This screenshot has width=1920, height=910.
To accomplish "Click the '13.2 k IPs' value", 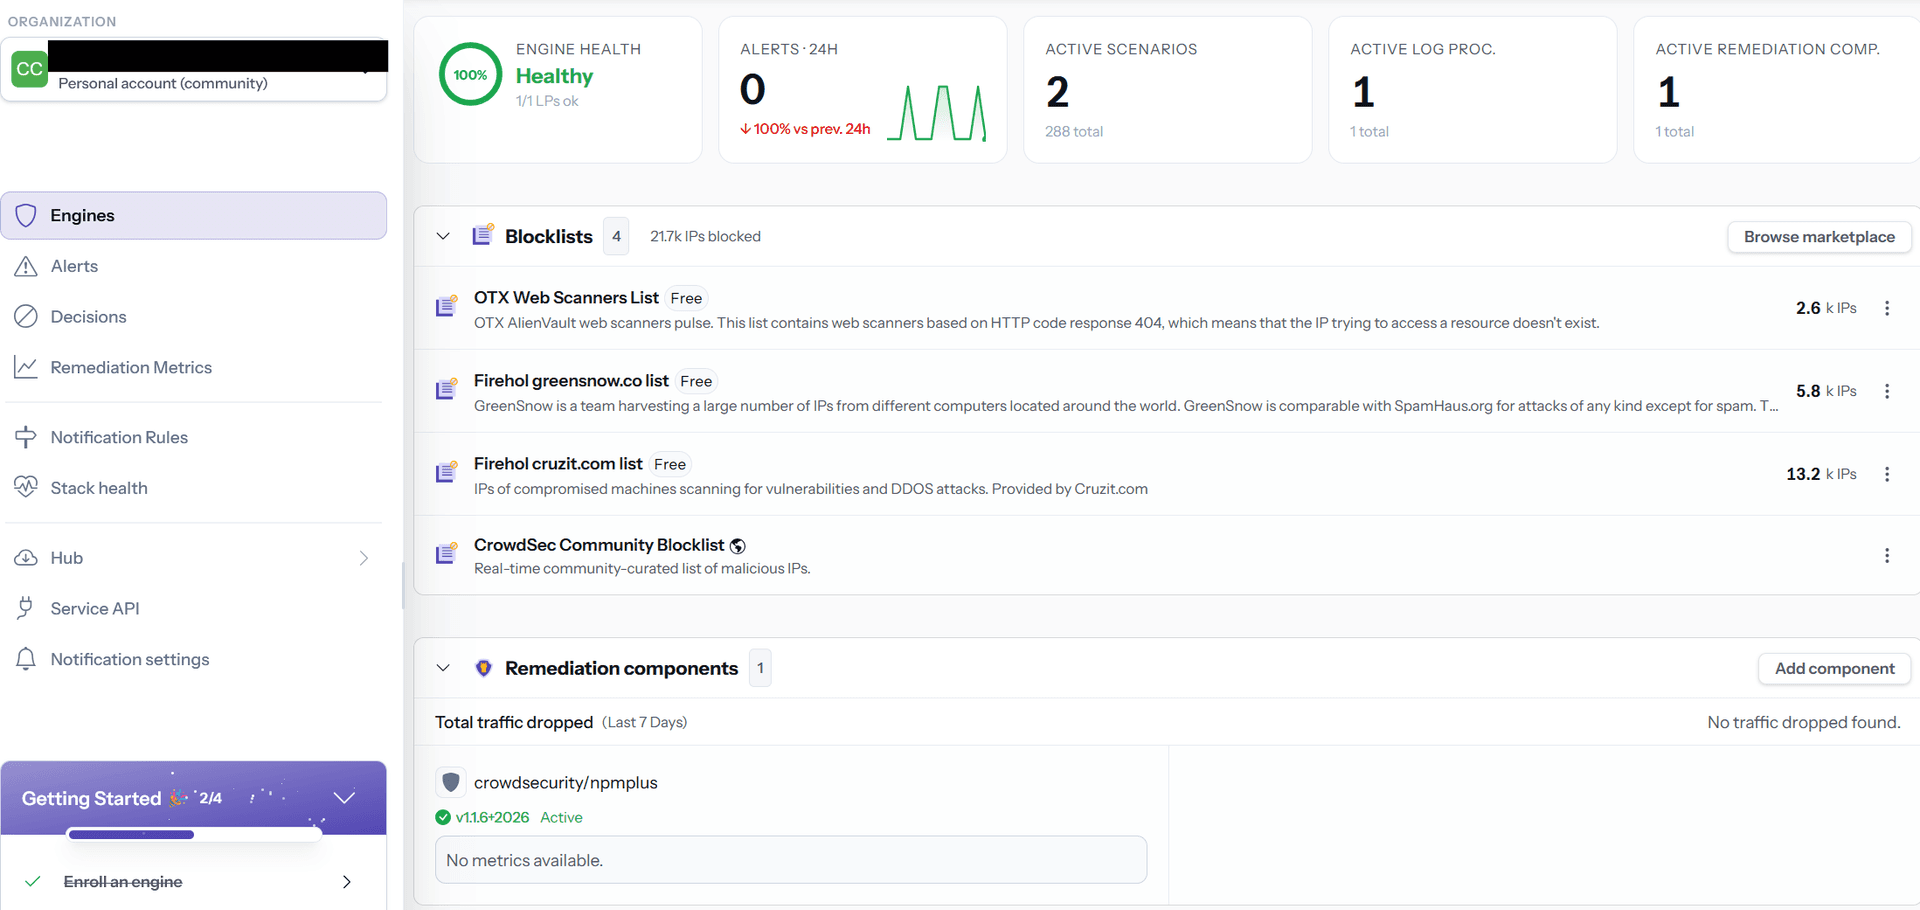I will pos(1821,474).
